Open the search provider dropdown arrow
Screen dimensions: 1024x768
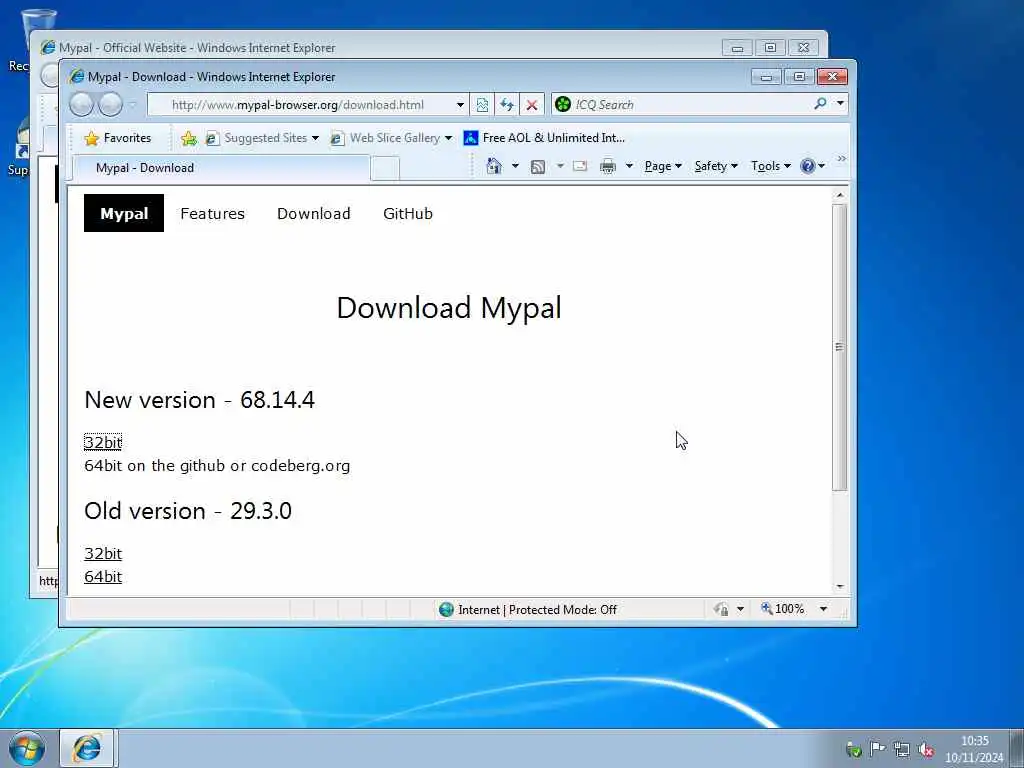point(840,103)
